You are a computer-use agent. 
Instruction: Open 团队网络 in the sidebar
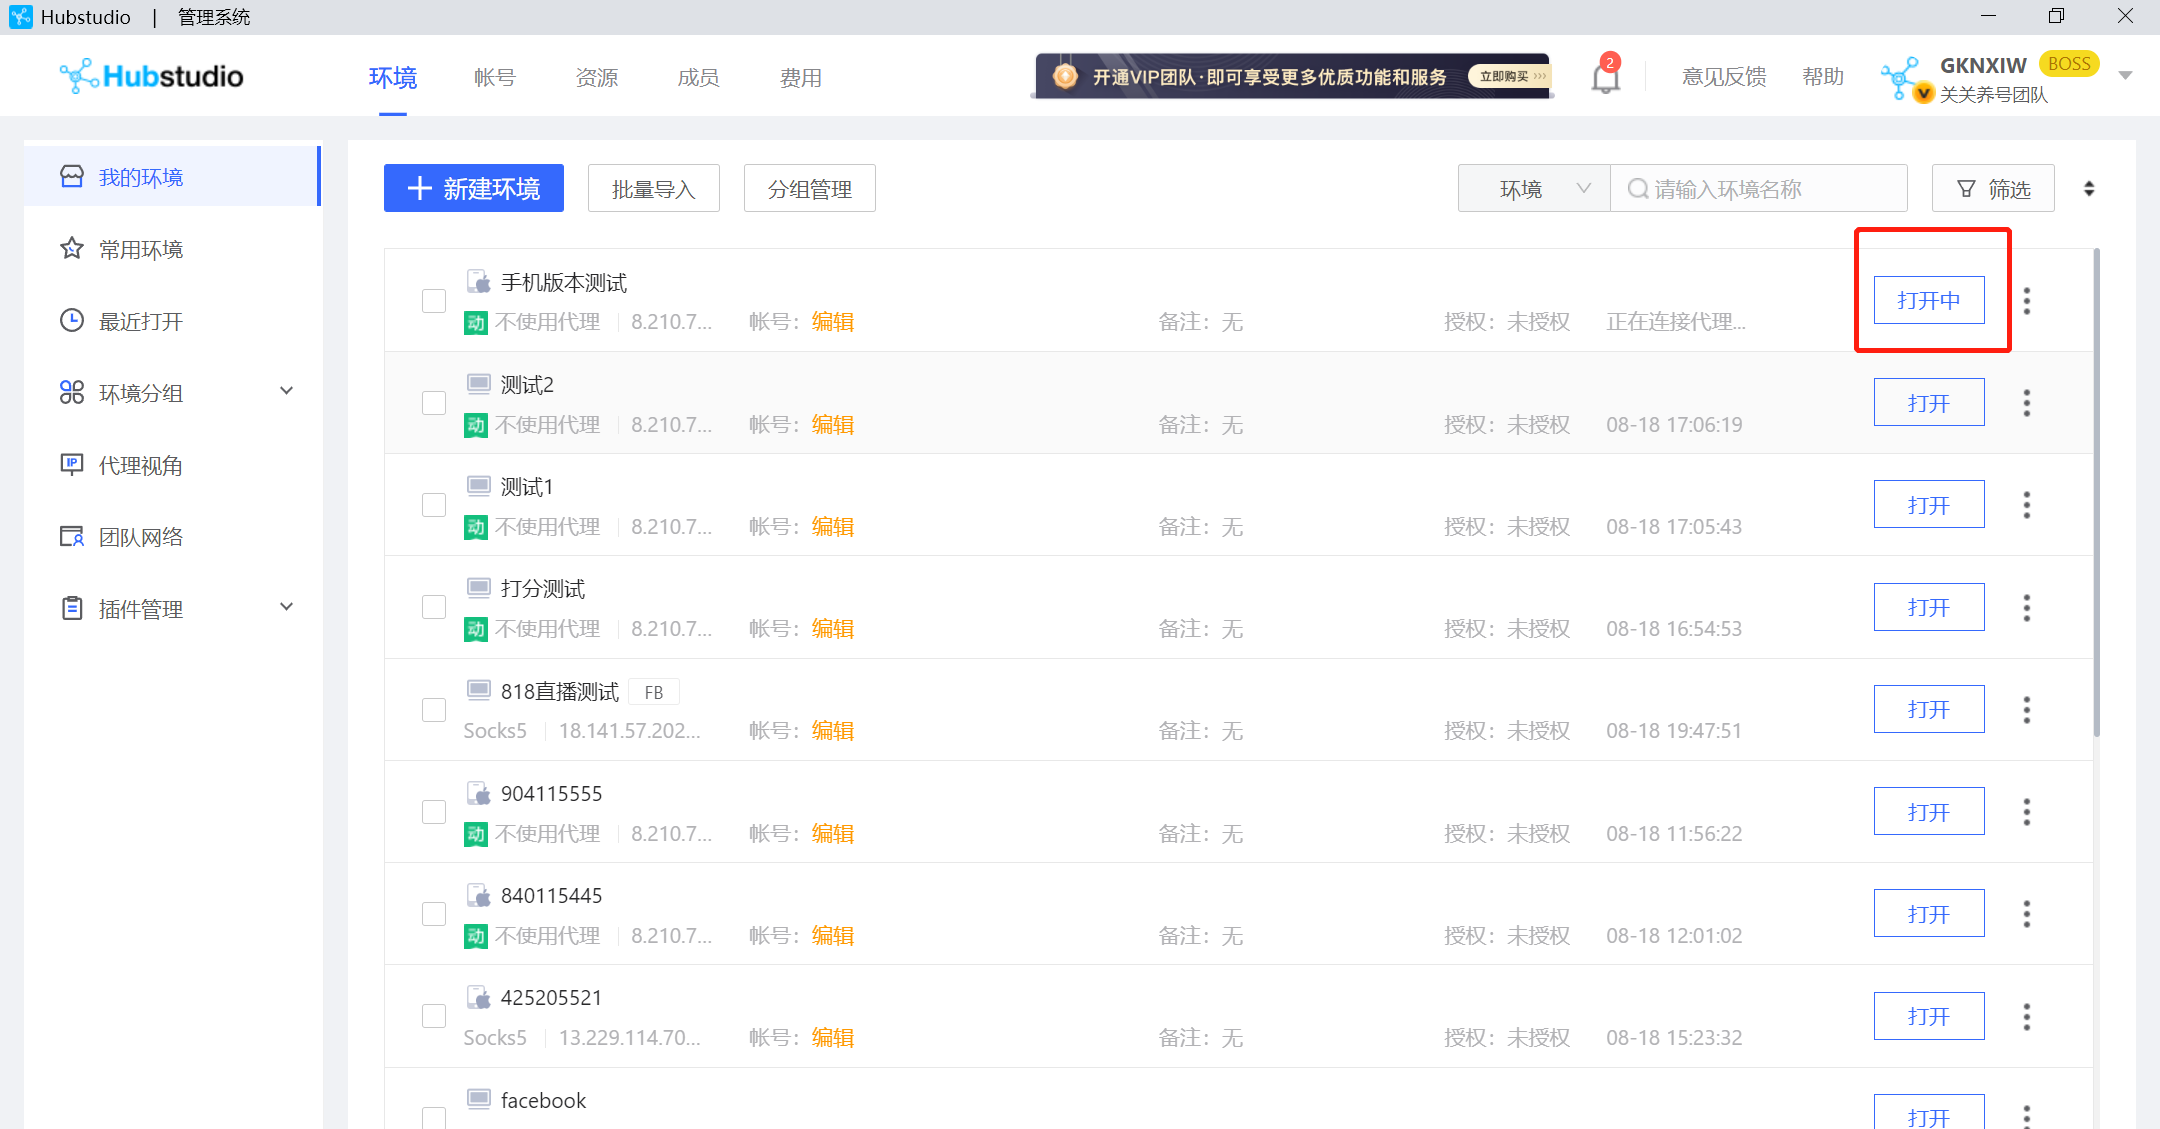pos(140,537)
